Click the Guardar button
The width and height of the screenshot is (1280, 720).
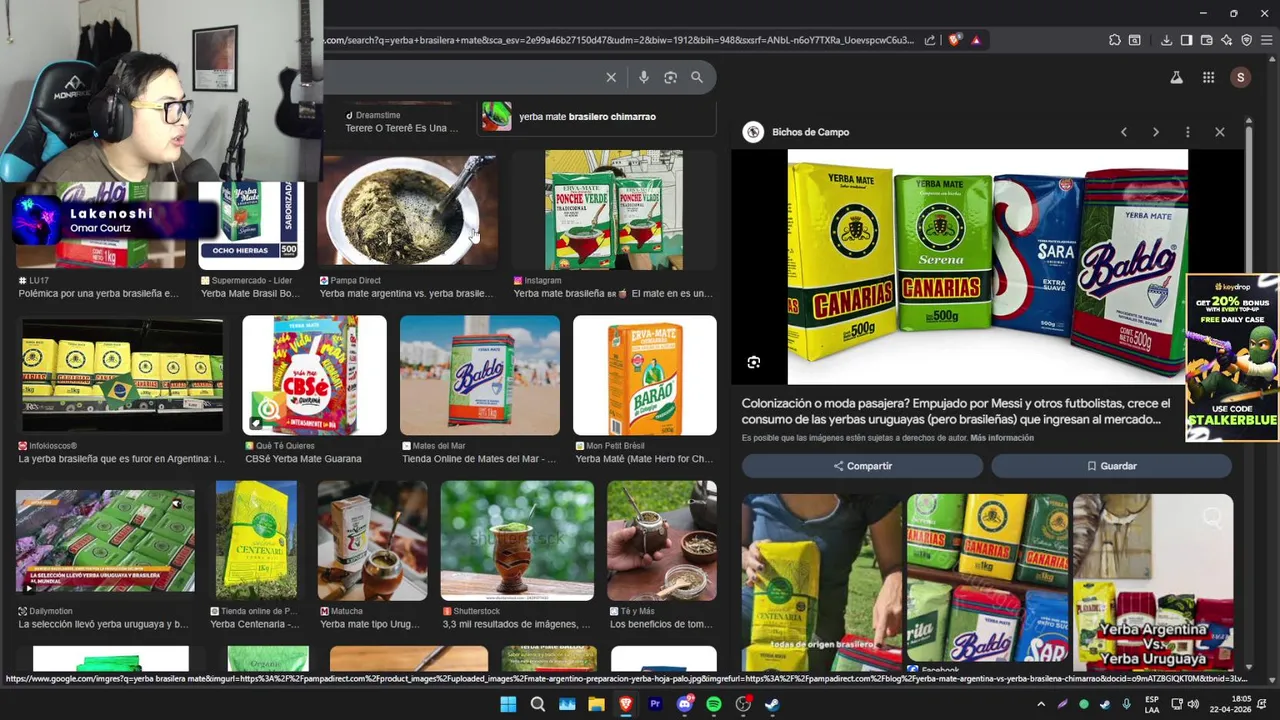pos(1111,466)
